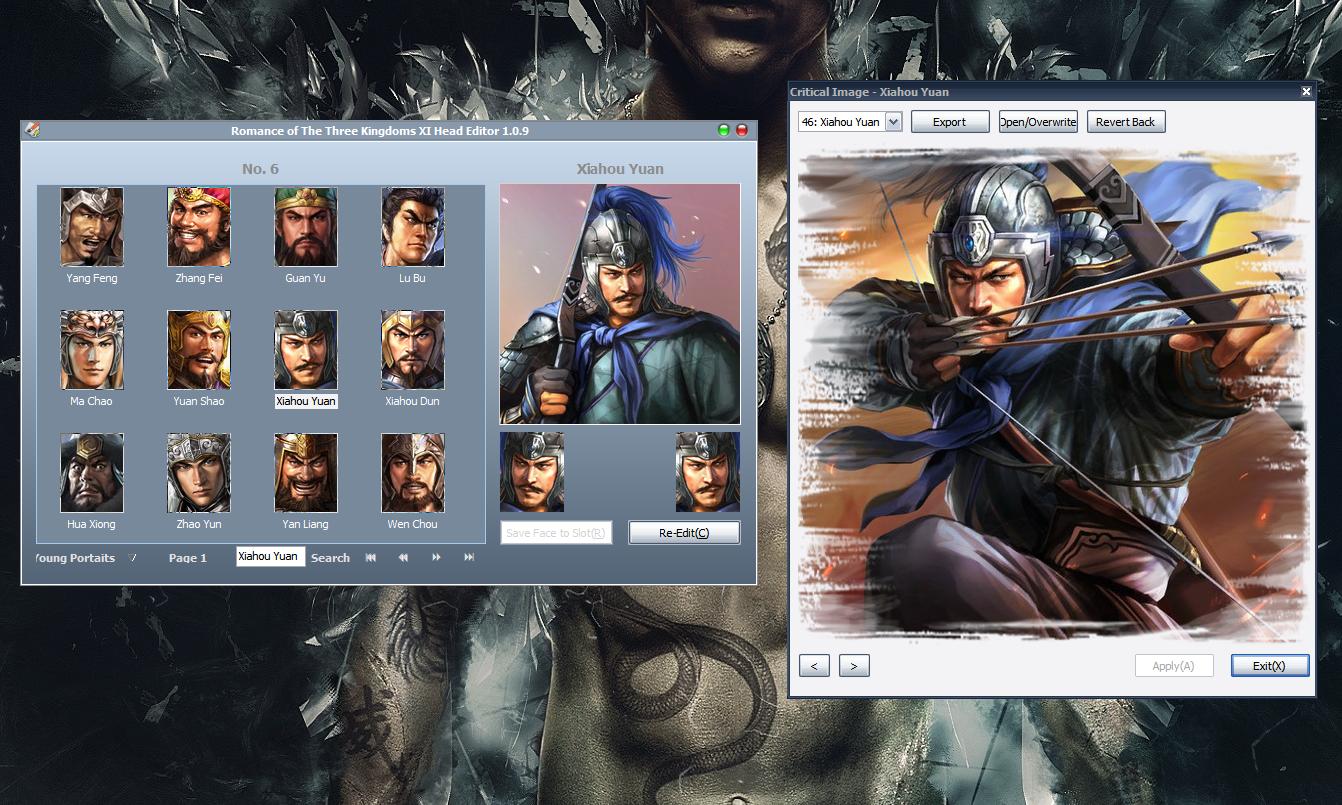Screen dimensions: 1342x805
Task: Click green minimize button of Head Editor
Action: 724,130
